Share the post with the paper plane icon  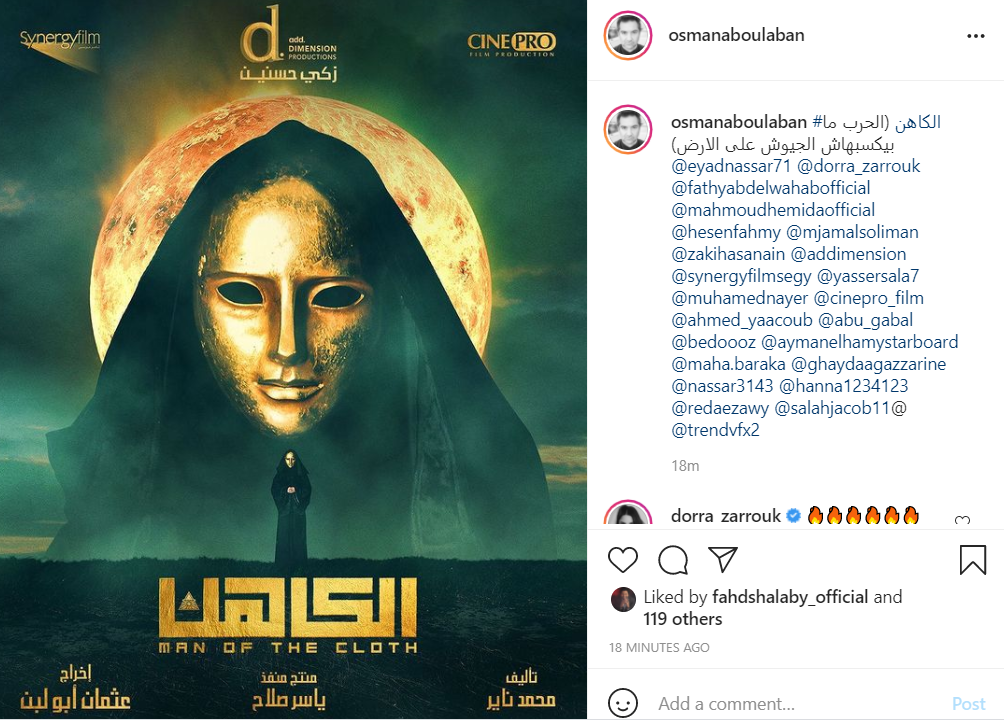pos(723,559)
